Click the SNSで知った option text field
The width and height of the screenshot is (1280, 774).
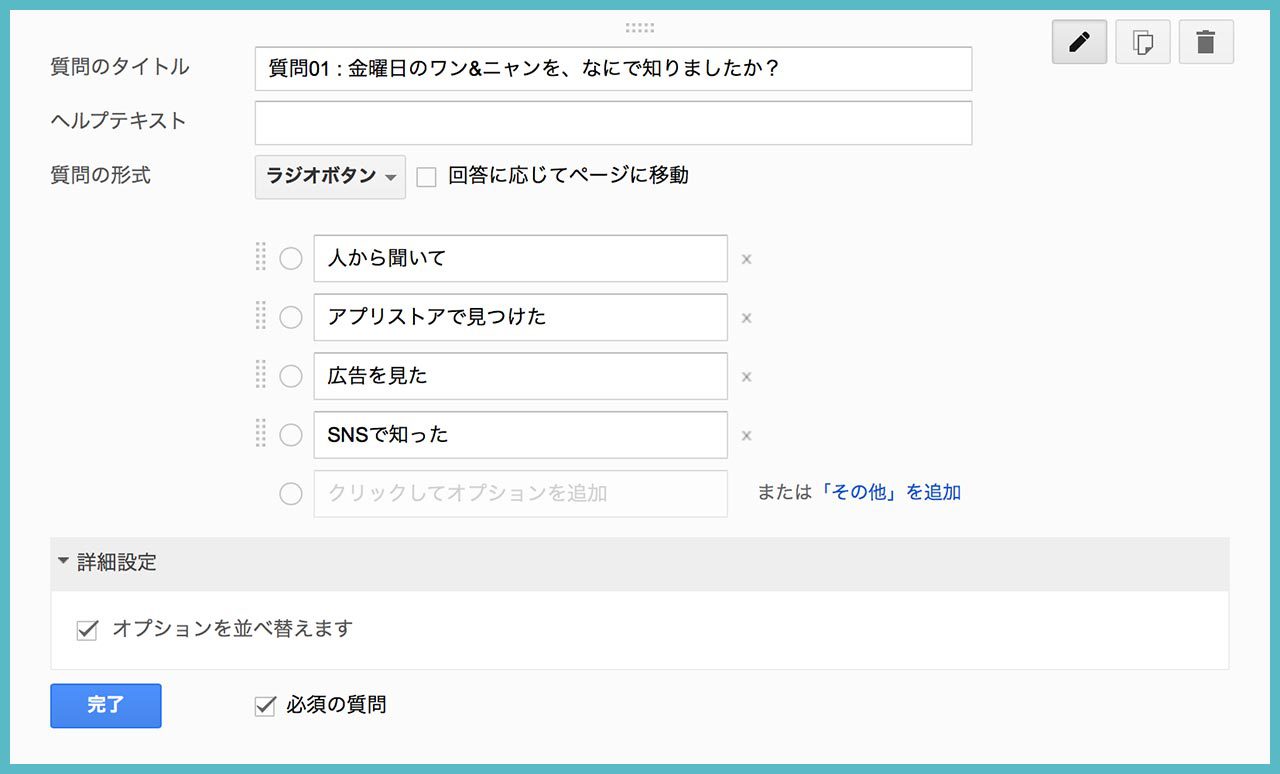(x=520, y=435)
